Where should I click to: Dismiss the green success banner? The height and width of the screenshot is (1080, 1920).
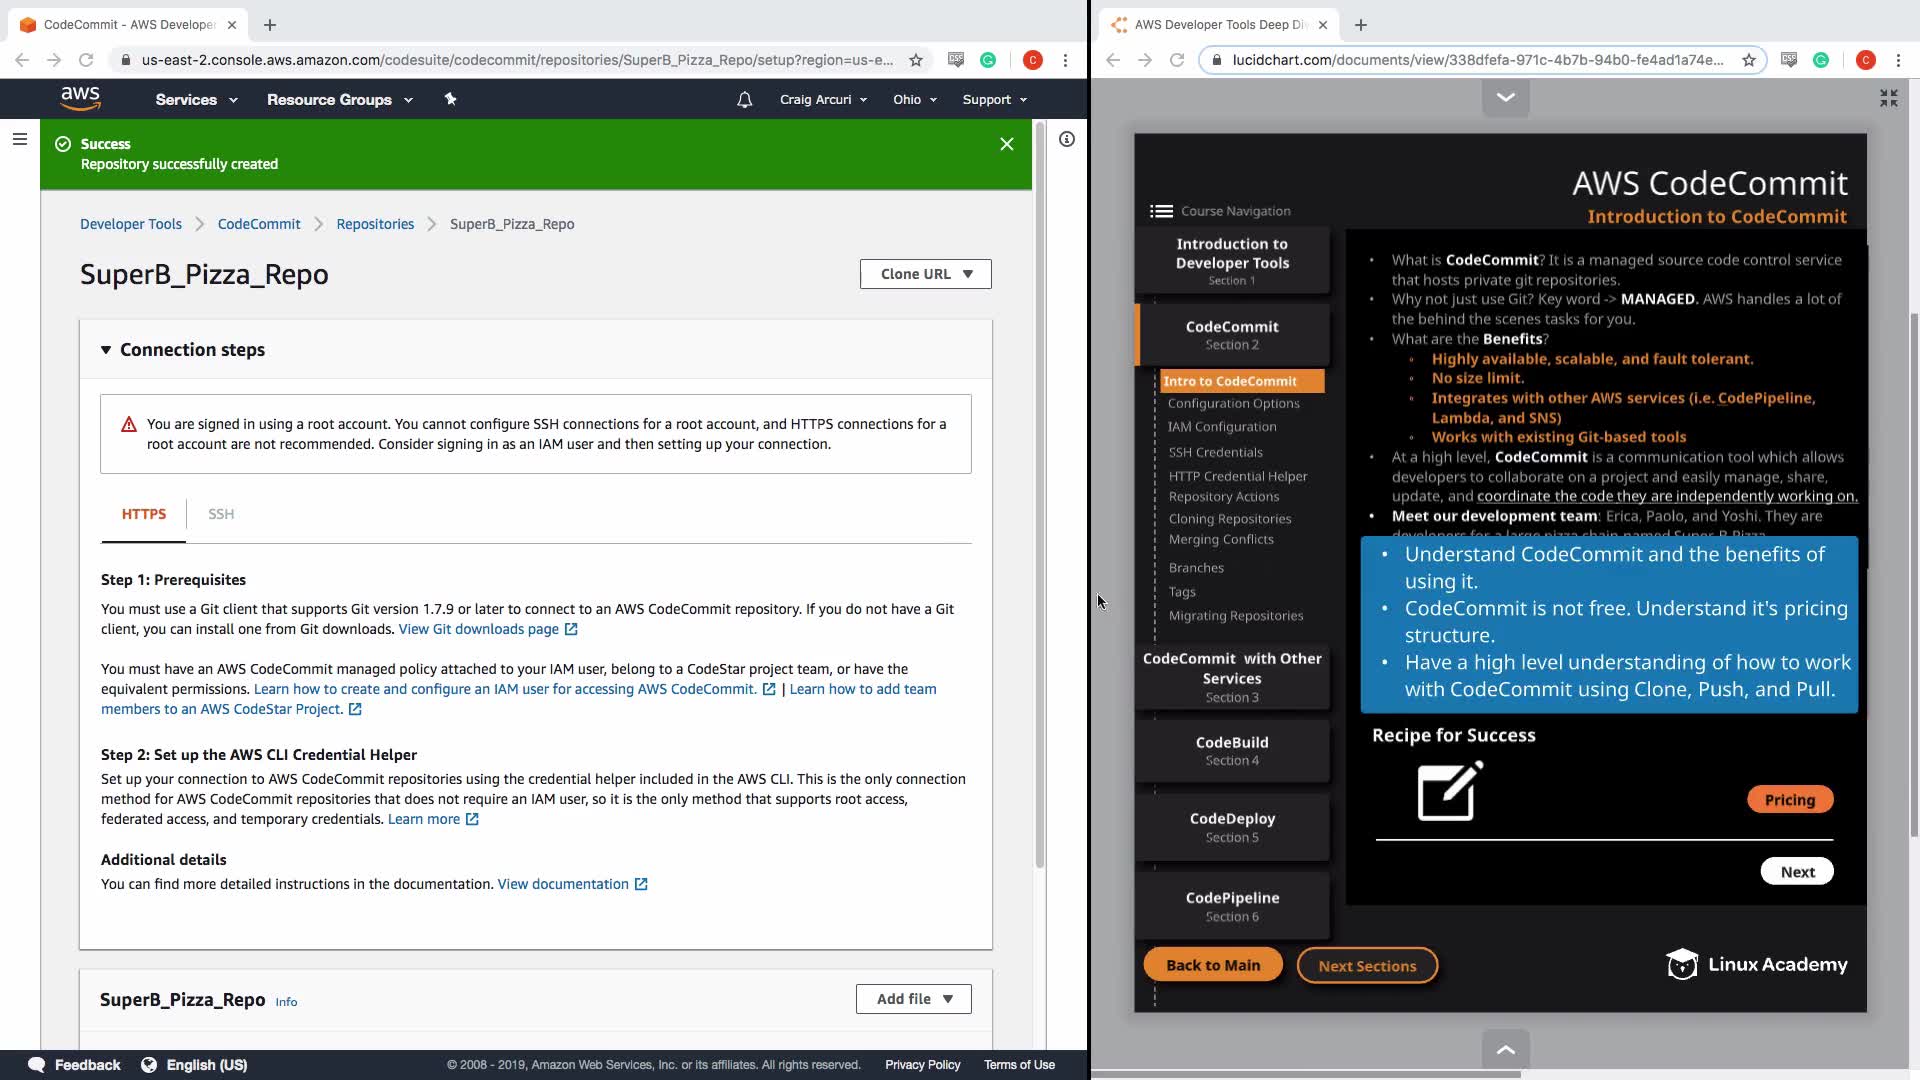pyautogui.click(x=1006, y=144)
